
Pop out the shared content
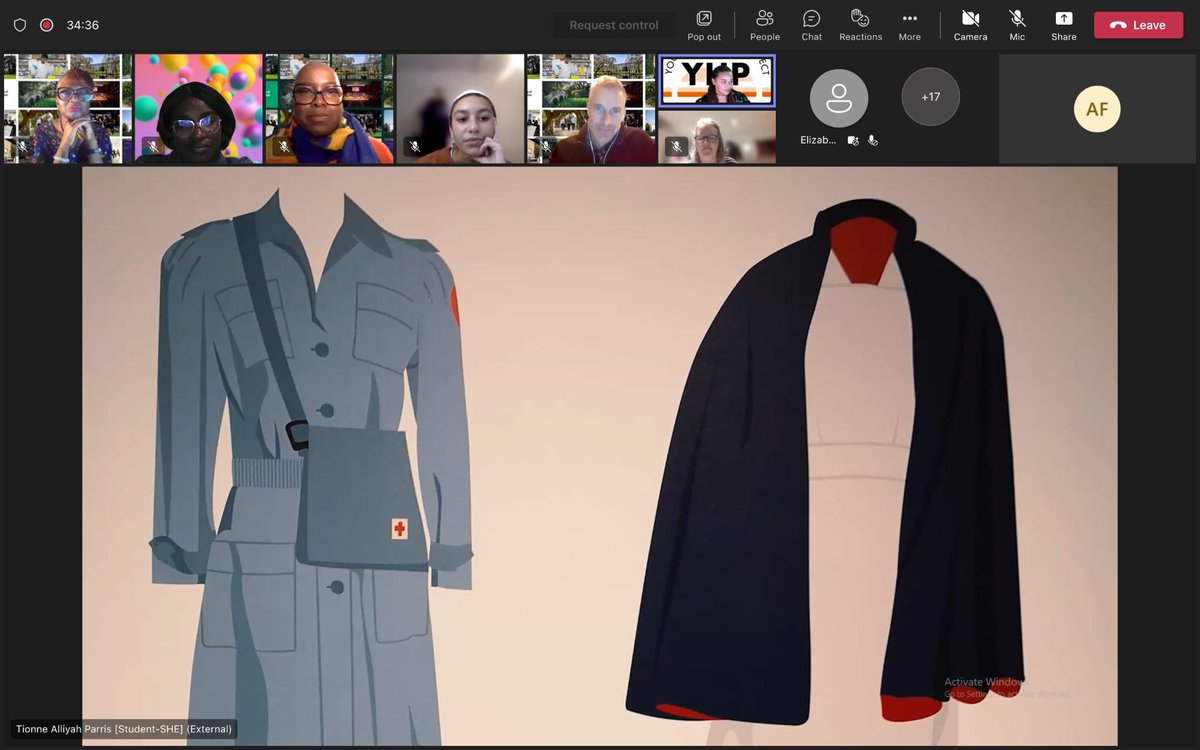[x=704, y=25]
